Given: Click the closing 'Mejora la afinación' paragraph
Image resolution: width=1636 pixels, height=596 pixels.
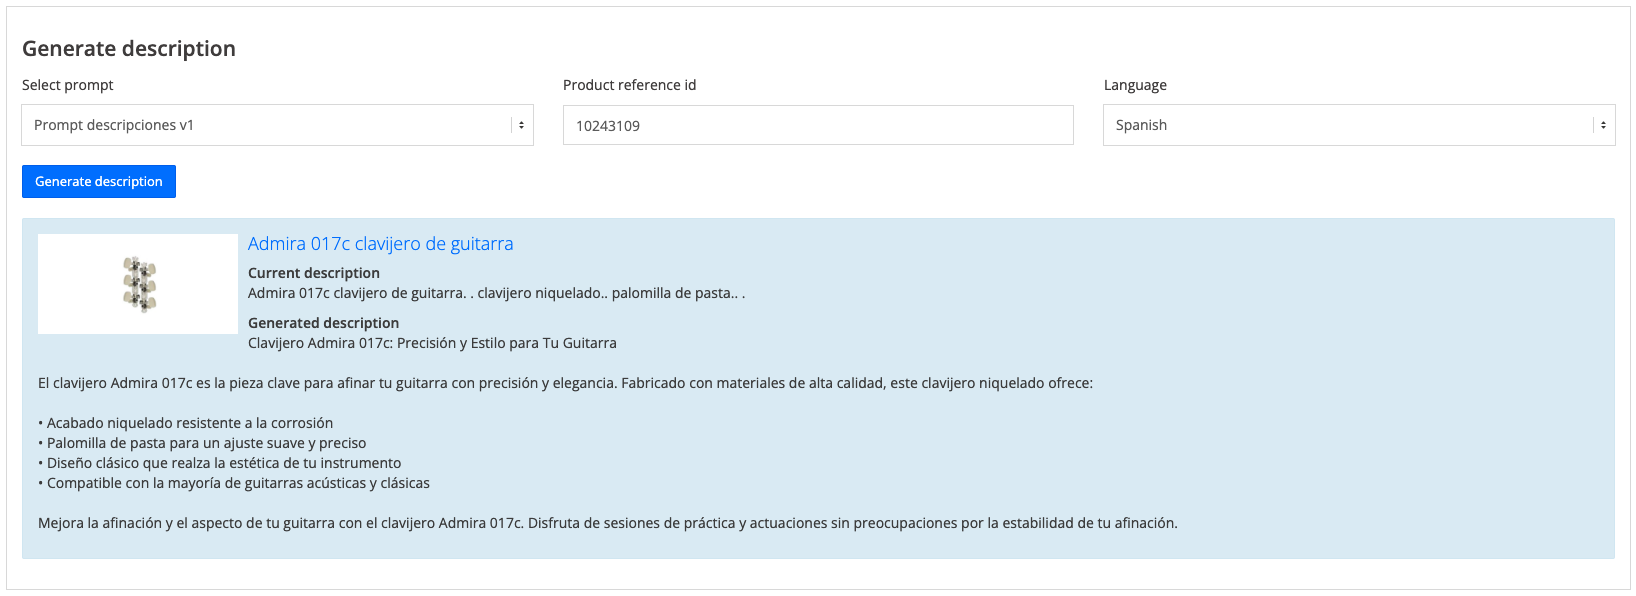Looking at the screenshot, I should point(607,523).
